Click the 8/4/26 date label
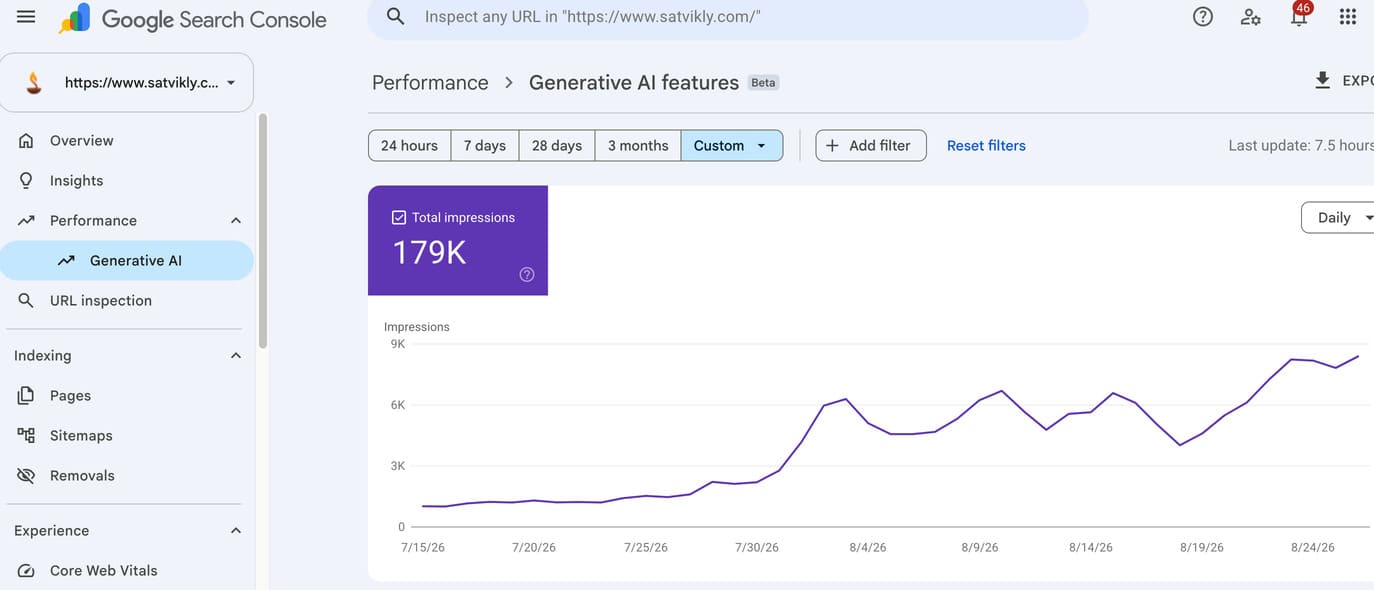The height and width of the screenshot is (590, 1374). point(866,547)
